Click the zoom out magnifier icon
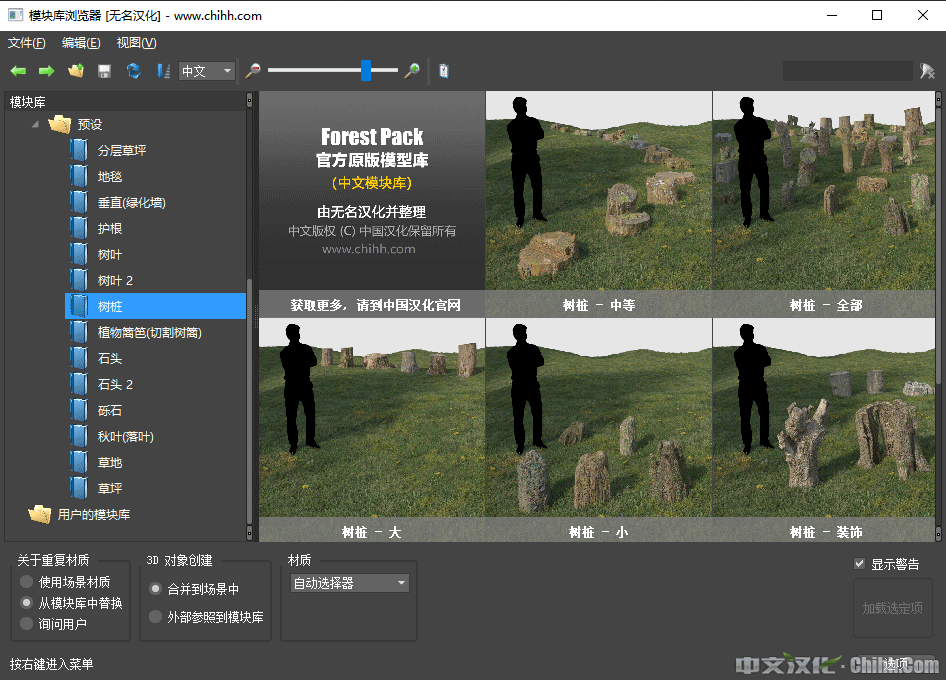946x680 pixels. pos(253,71)
